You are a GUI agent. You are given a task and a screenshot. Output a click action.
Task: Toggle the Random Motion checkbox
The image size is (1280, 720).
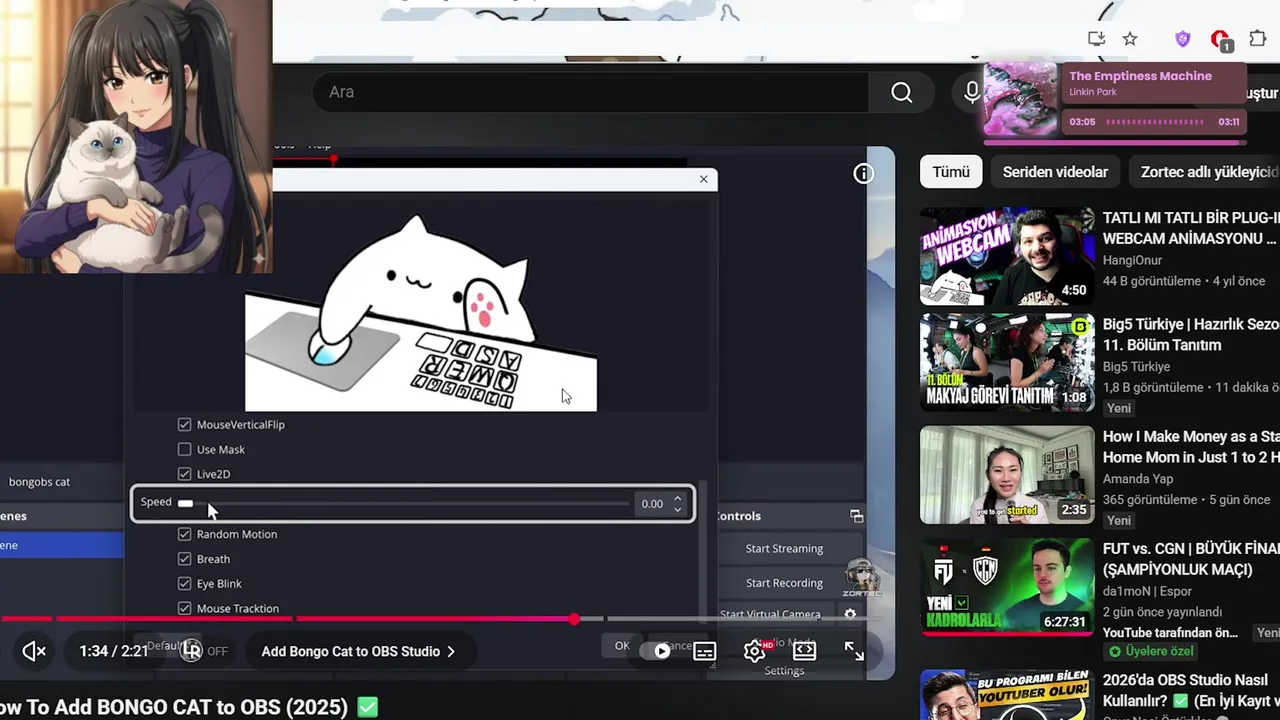click(x=184, y=534)
